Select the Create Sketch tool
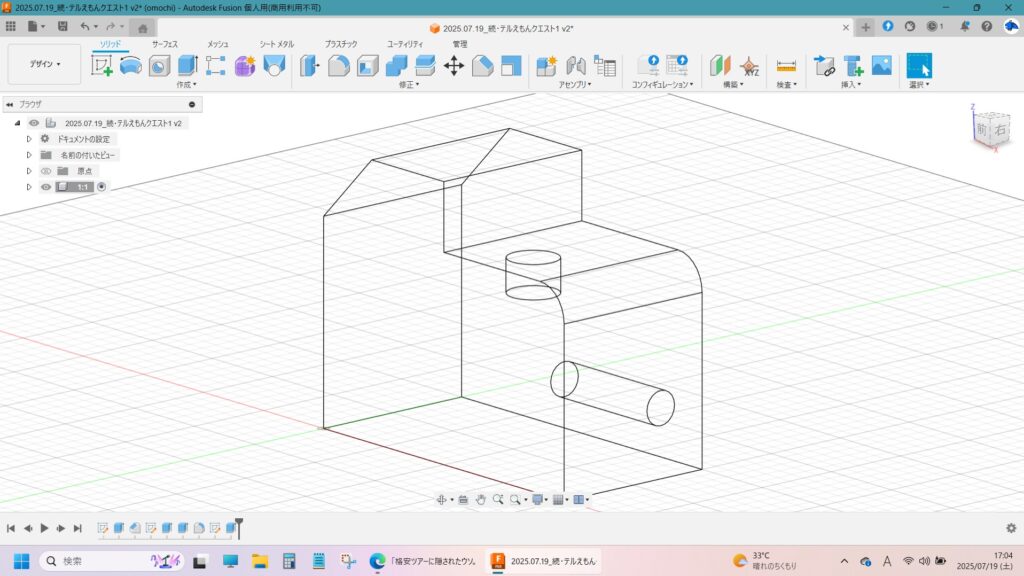This screenshot has width=1024, height=576. pos(102,66)
